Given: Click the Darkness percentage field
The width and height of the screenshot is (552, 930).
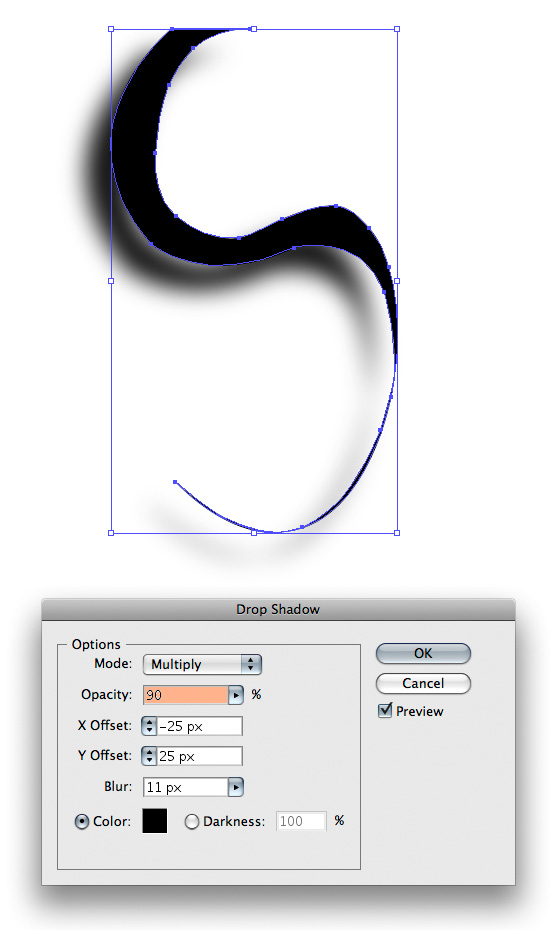Looking at the screenshot, I should pyautogui.click(x=301, y=821).
